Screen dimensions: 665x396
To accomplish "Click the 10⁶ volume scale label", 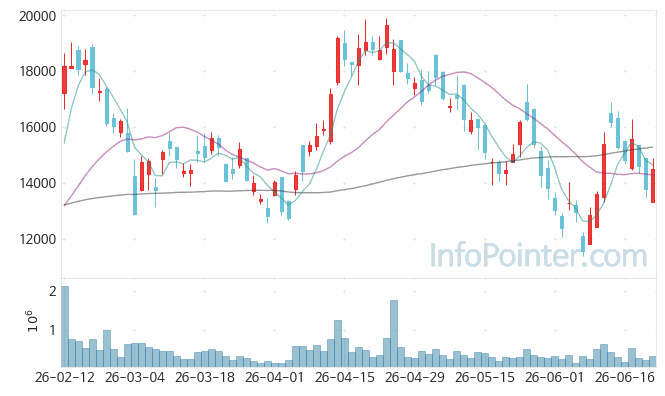I will [32, 321].
